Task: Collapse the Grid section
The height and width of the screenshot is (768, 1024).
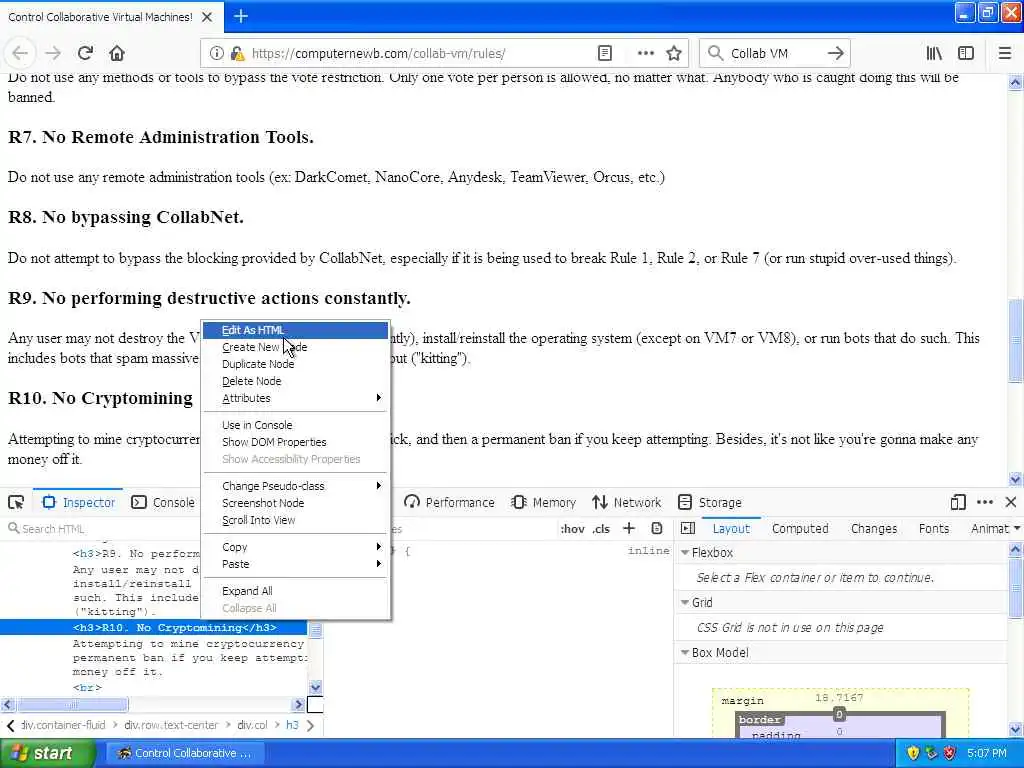Action: pos(685,602)
